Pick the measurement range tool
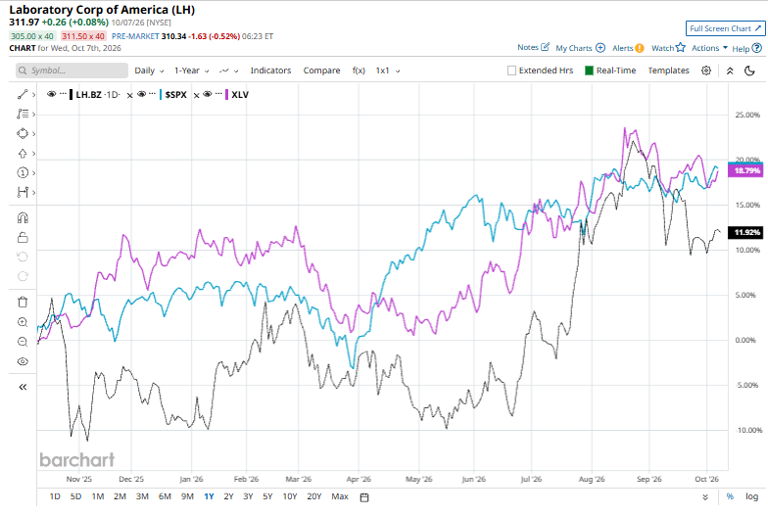The image size is (768, 516). pos(23,192)
